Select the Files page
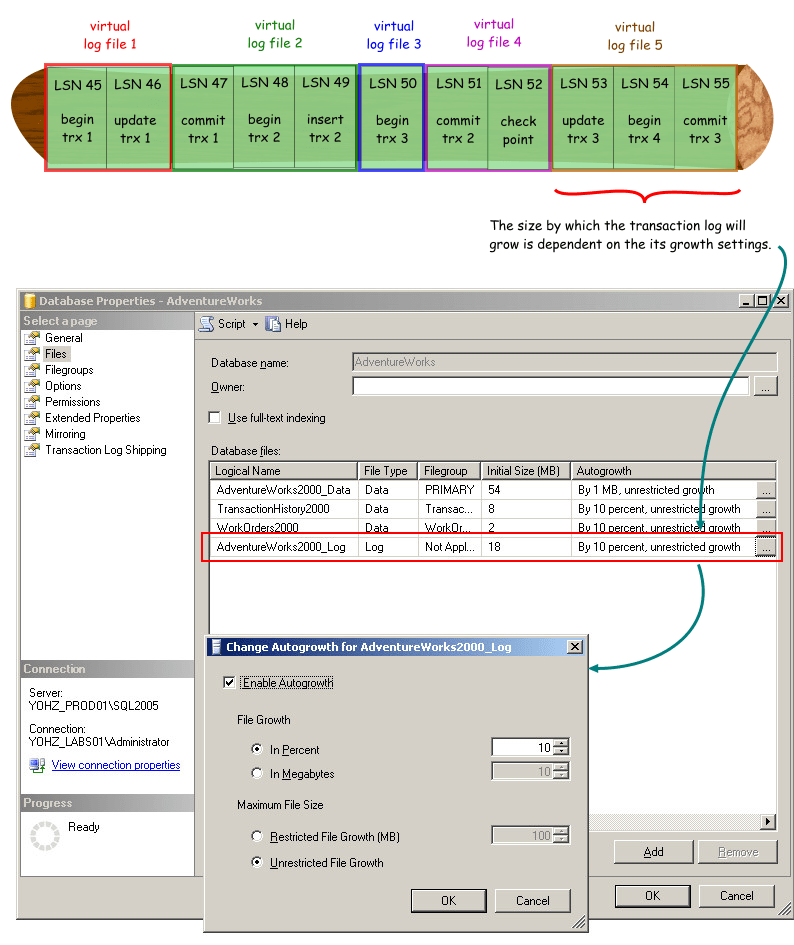This screenshot has height=945, width=794. (x=56, y=354)
